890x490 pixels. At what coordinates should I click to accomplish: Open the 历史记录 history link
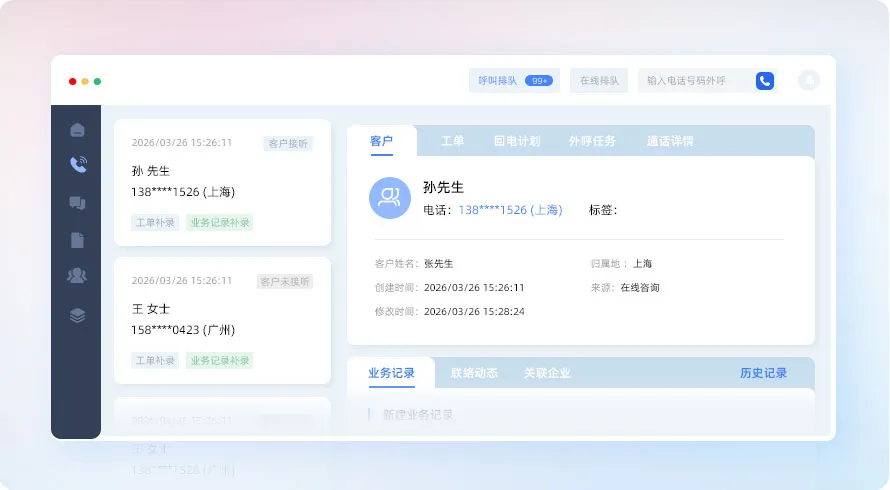[763, 373]
